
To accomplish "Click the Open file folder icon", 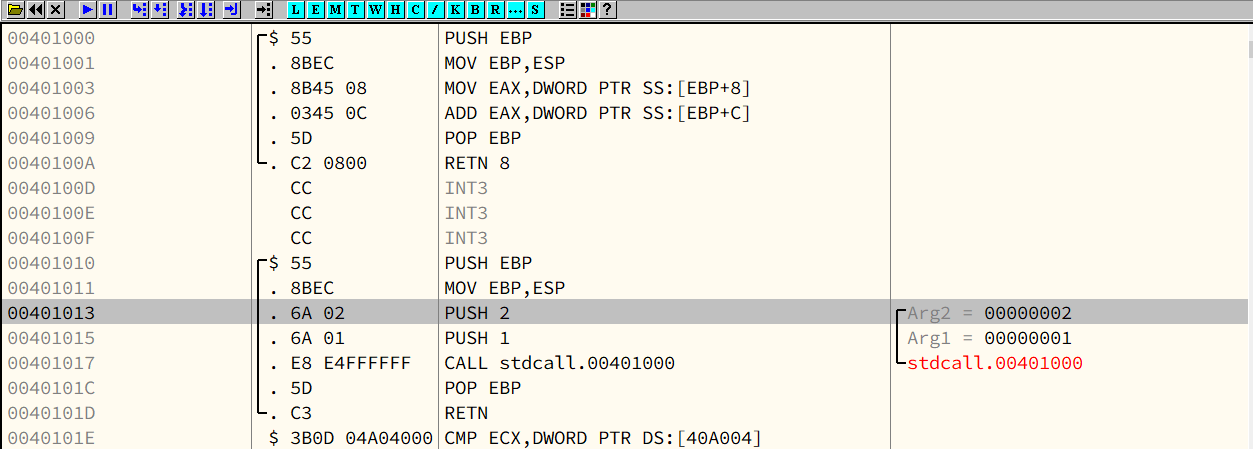I will pos(15,10).
